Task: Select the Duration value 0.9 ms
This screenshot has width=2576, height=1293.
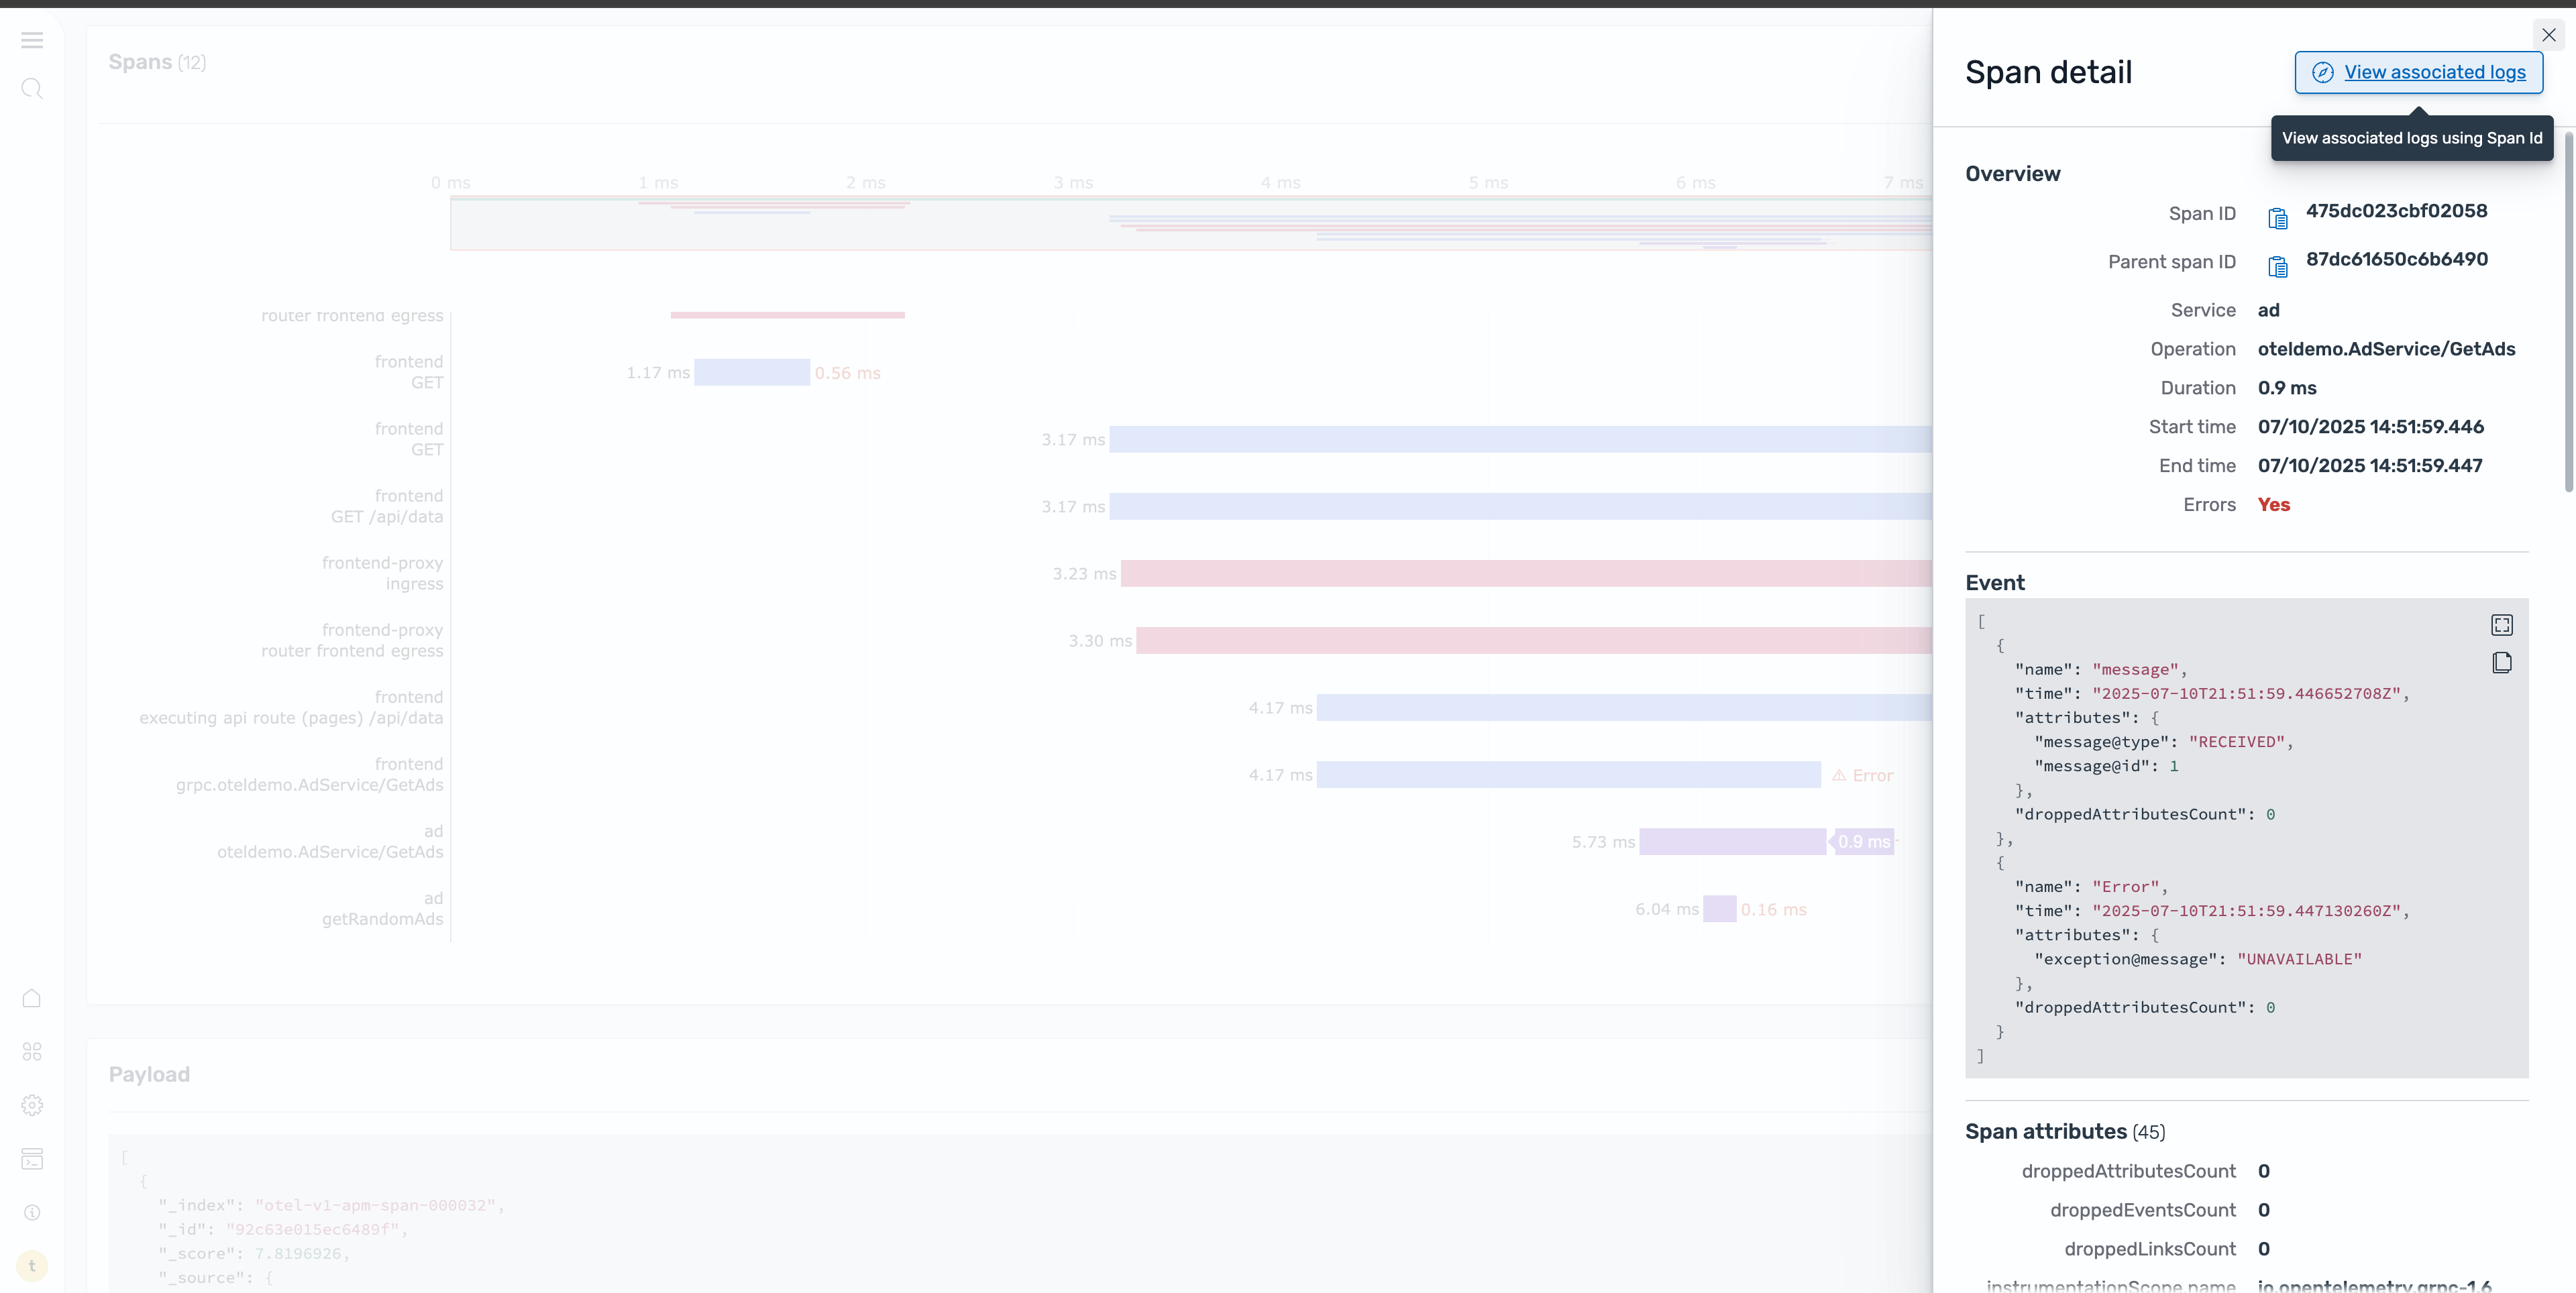Action: (x=2286, y=388)
